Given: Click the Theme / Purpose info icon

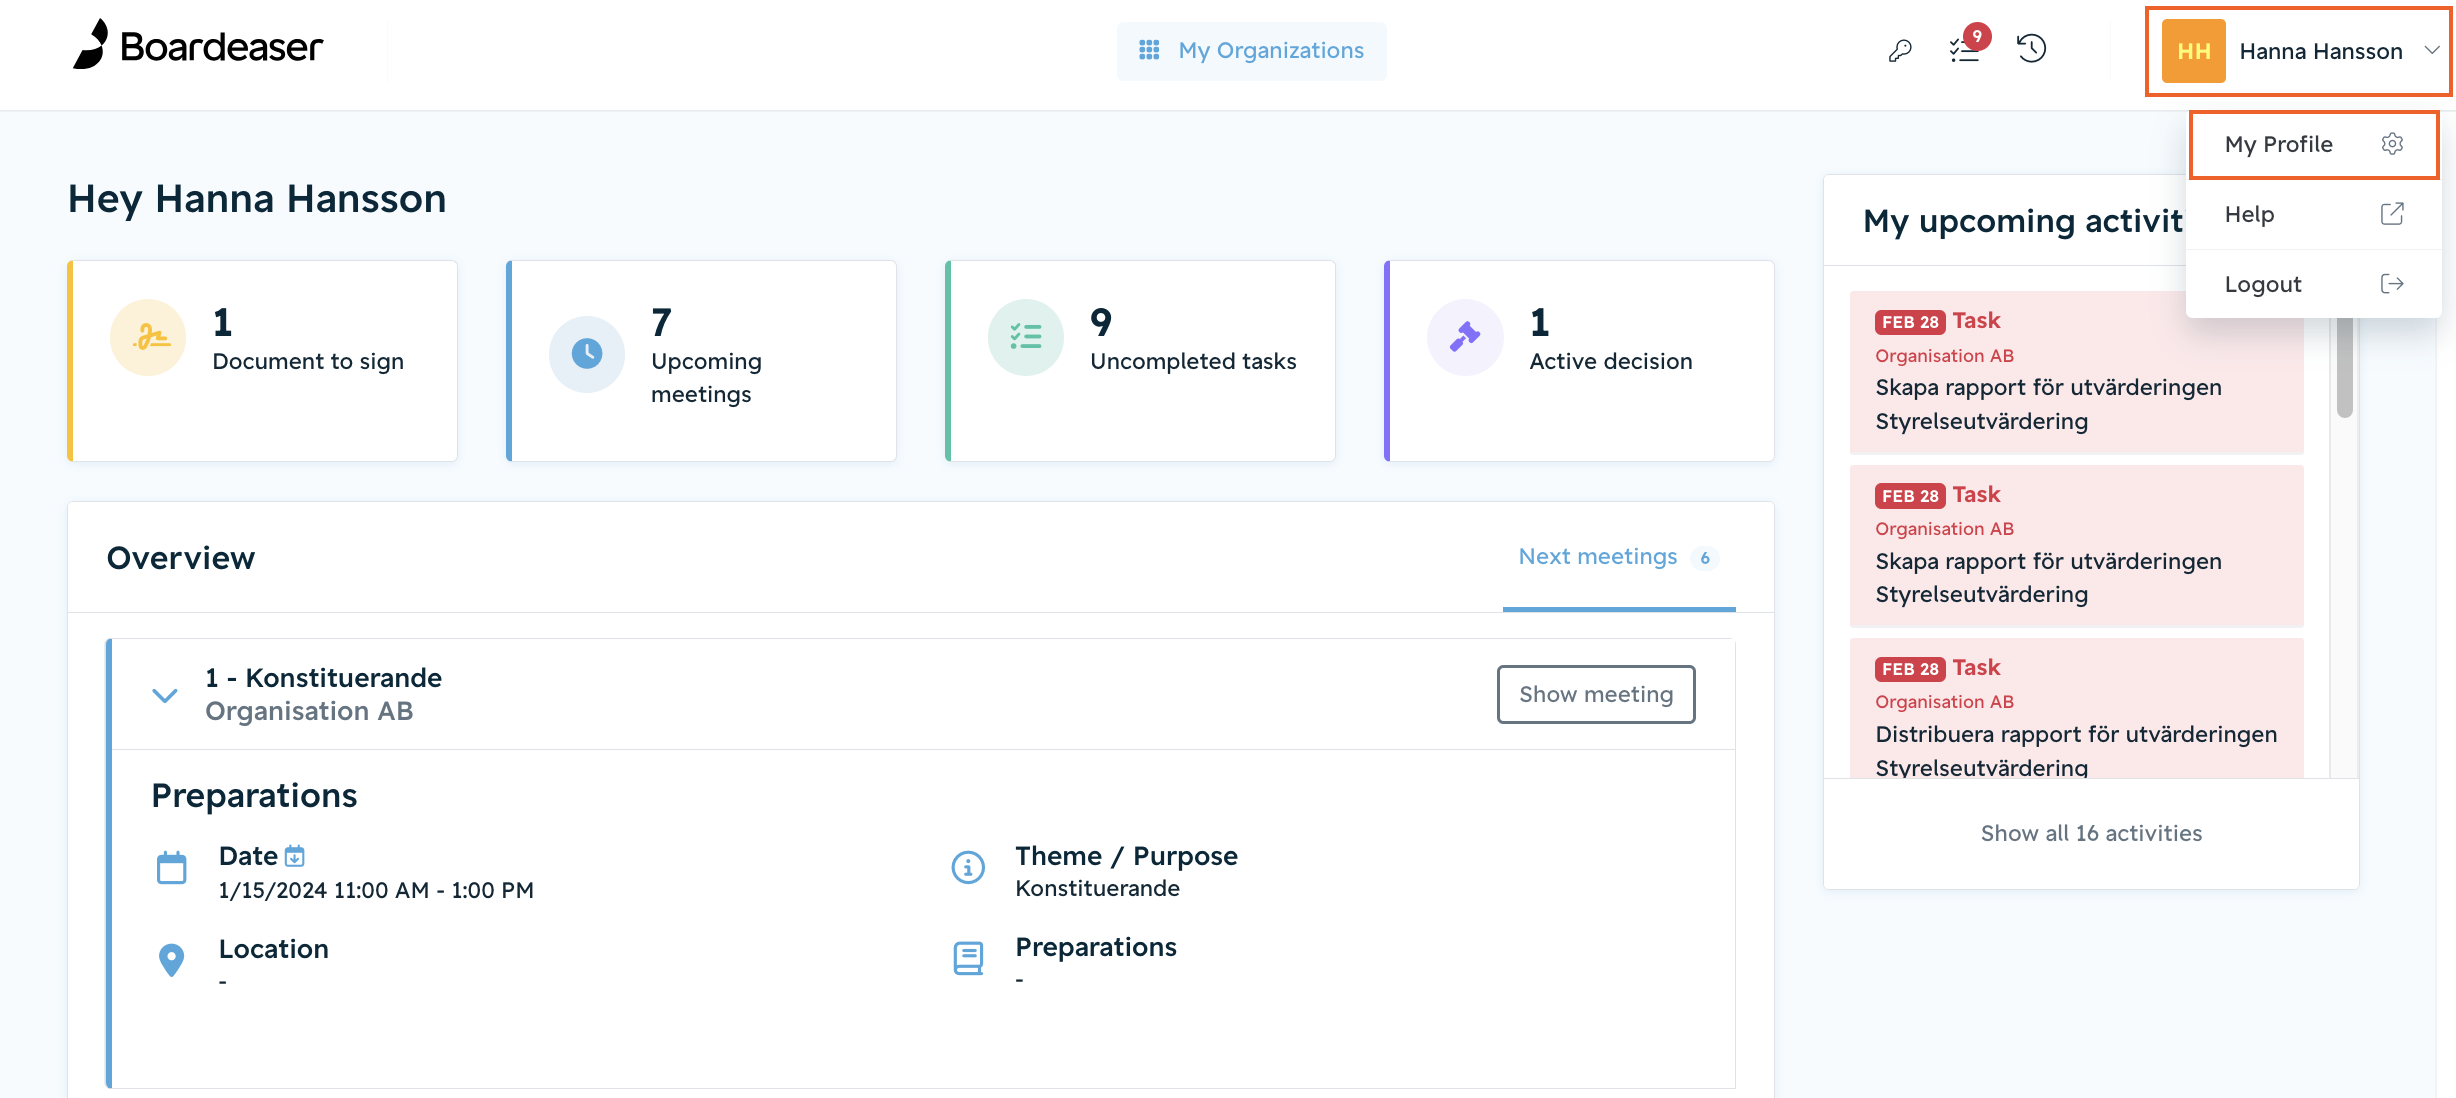Looking at the screenshot, I should tap(968, 867).
